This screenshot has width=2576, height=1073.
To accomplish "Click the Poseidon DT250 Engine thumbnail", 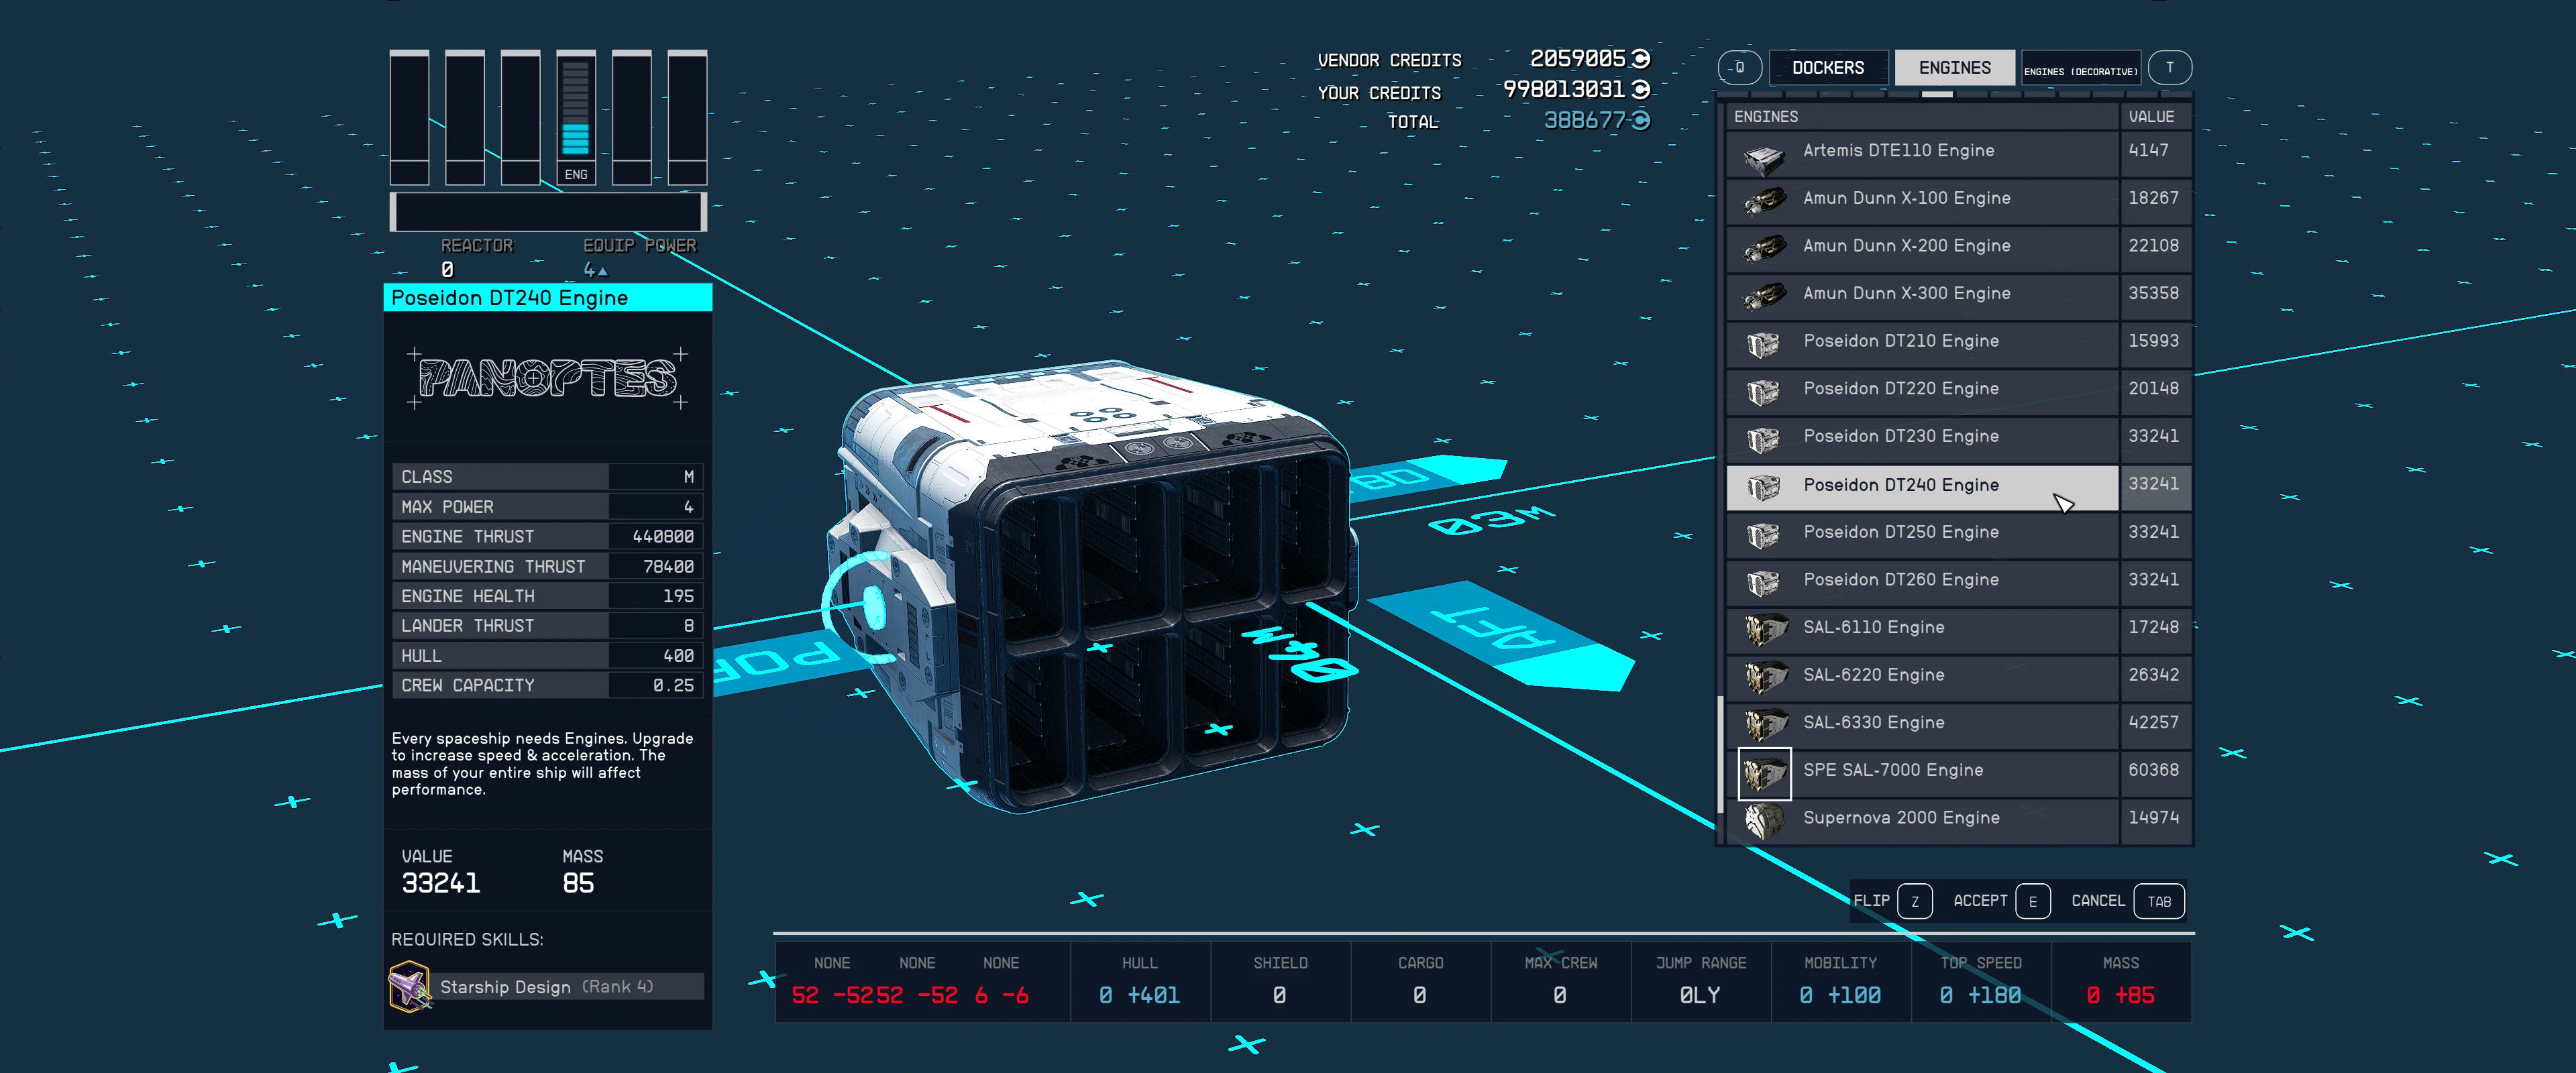I will 1764,535.
